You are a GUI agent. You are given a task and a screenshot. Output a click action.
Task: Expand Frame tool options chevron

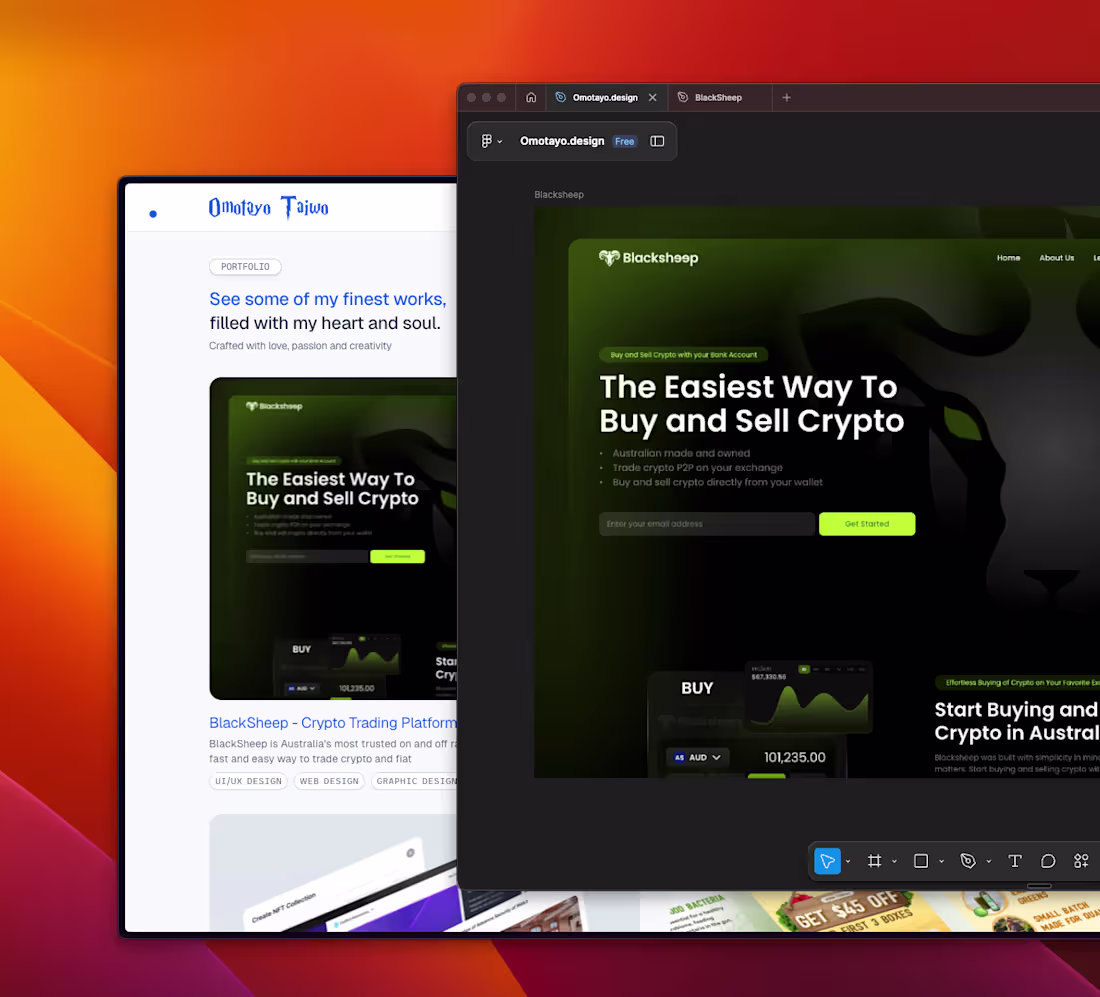[x=894, y=862]
